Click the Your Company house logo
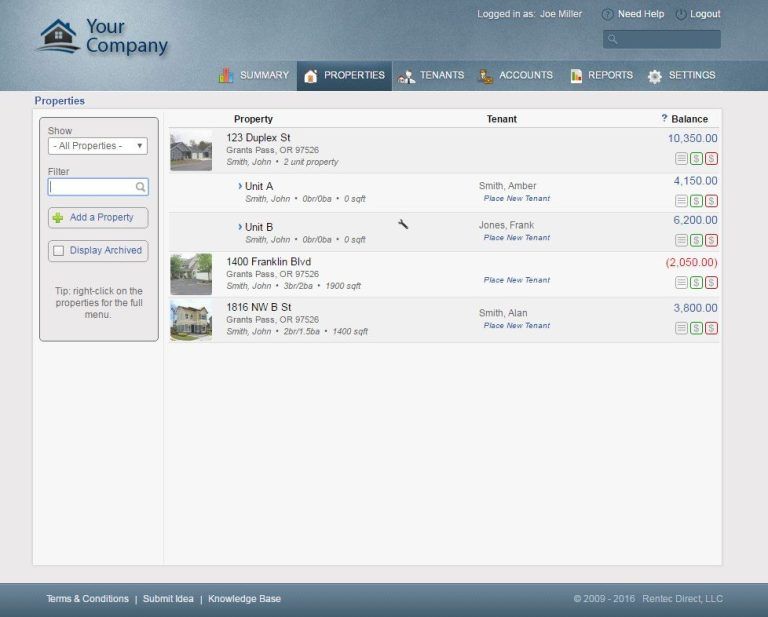768x617 pixels. 58,36
